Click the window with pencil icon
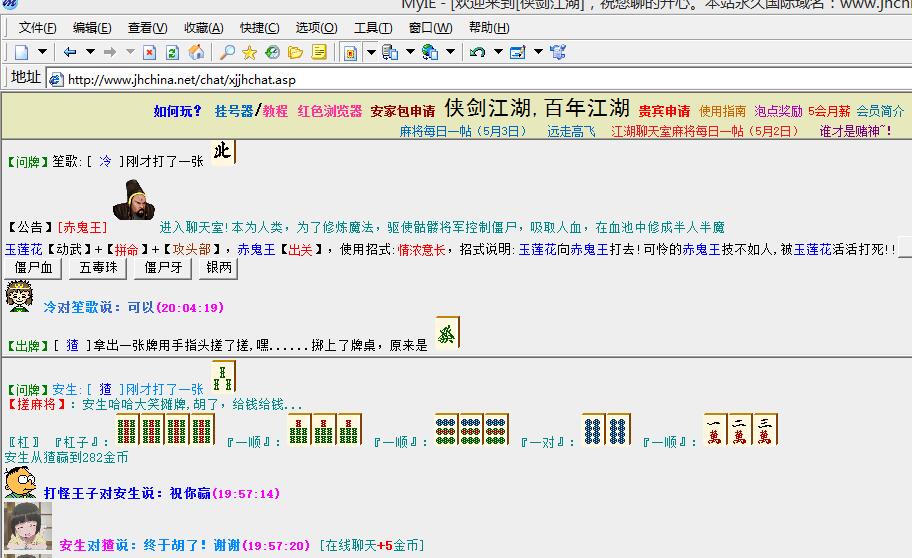This screenshot has width=912, height=558. [x=518, y=52]
